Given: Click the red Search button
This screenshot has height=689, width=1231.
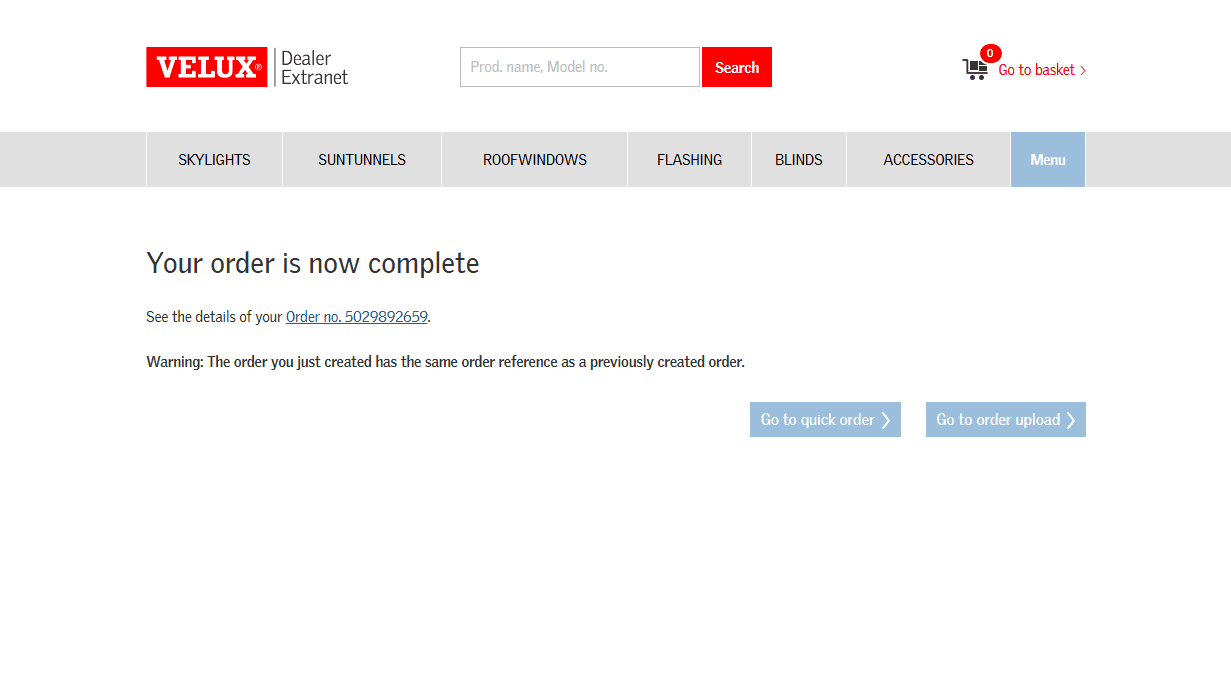Looking at the screenshot, I should click(x=737, y=67).
